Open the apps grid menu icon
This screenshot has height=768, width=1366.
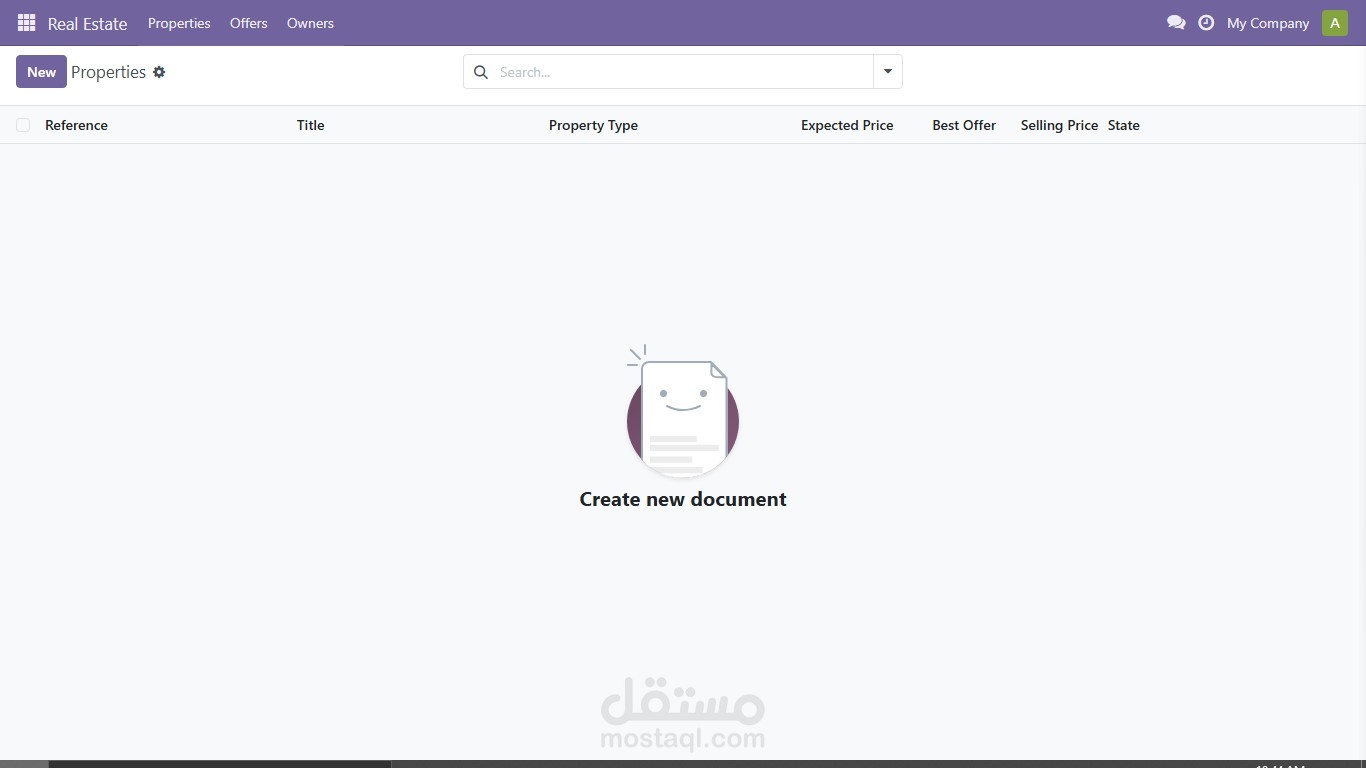point(27,23)
